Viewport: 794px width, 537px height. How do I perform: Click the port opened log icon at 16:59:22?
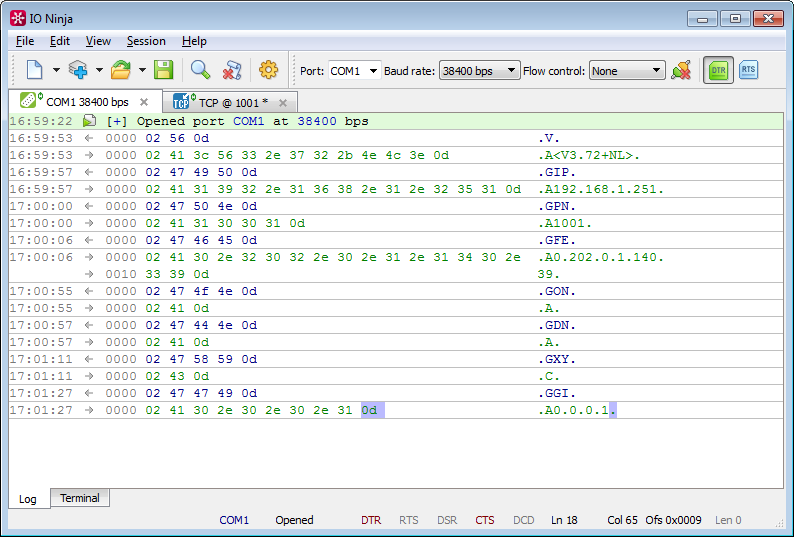point(90,121)
